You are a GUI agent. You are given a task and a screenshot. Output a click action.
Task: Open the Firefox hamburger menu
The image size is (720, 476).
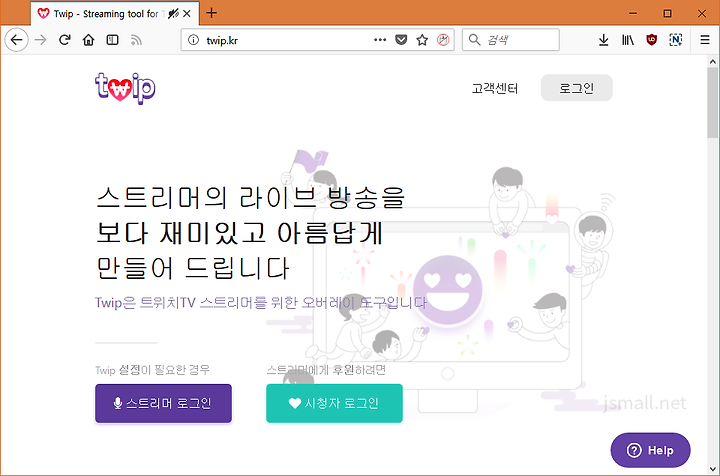(705, 40)
